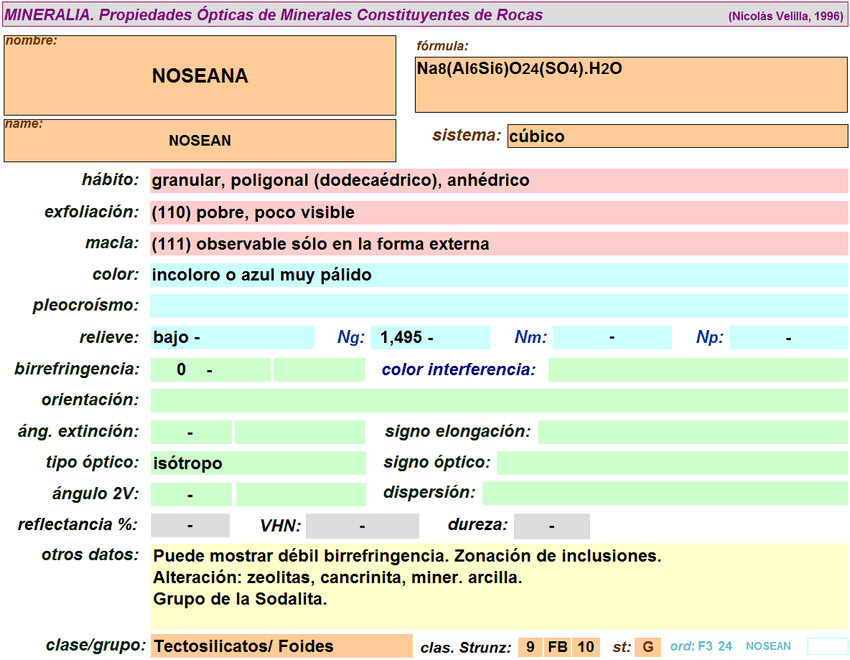
Task: Click the empty signo elongación field
Action: [x=692, y=432]
